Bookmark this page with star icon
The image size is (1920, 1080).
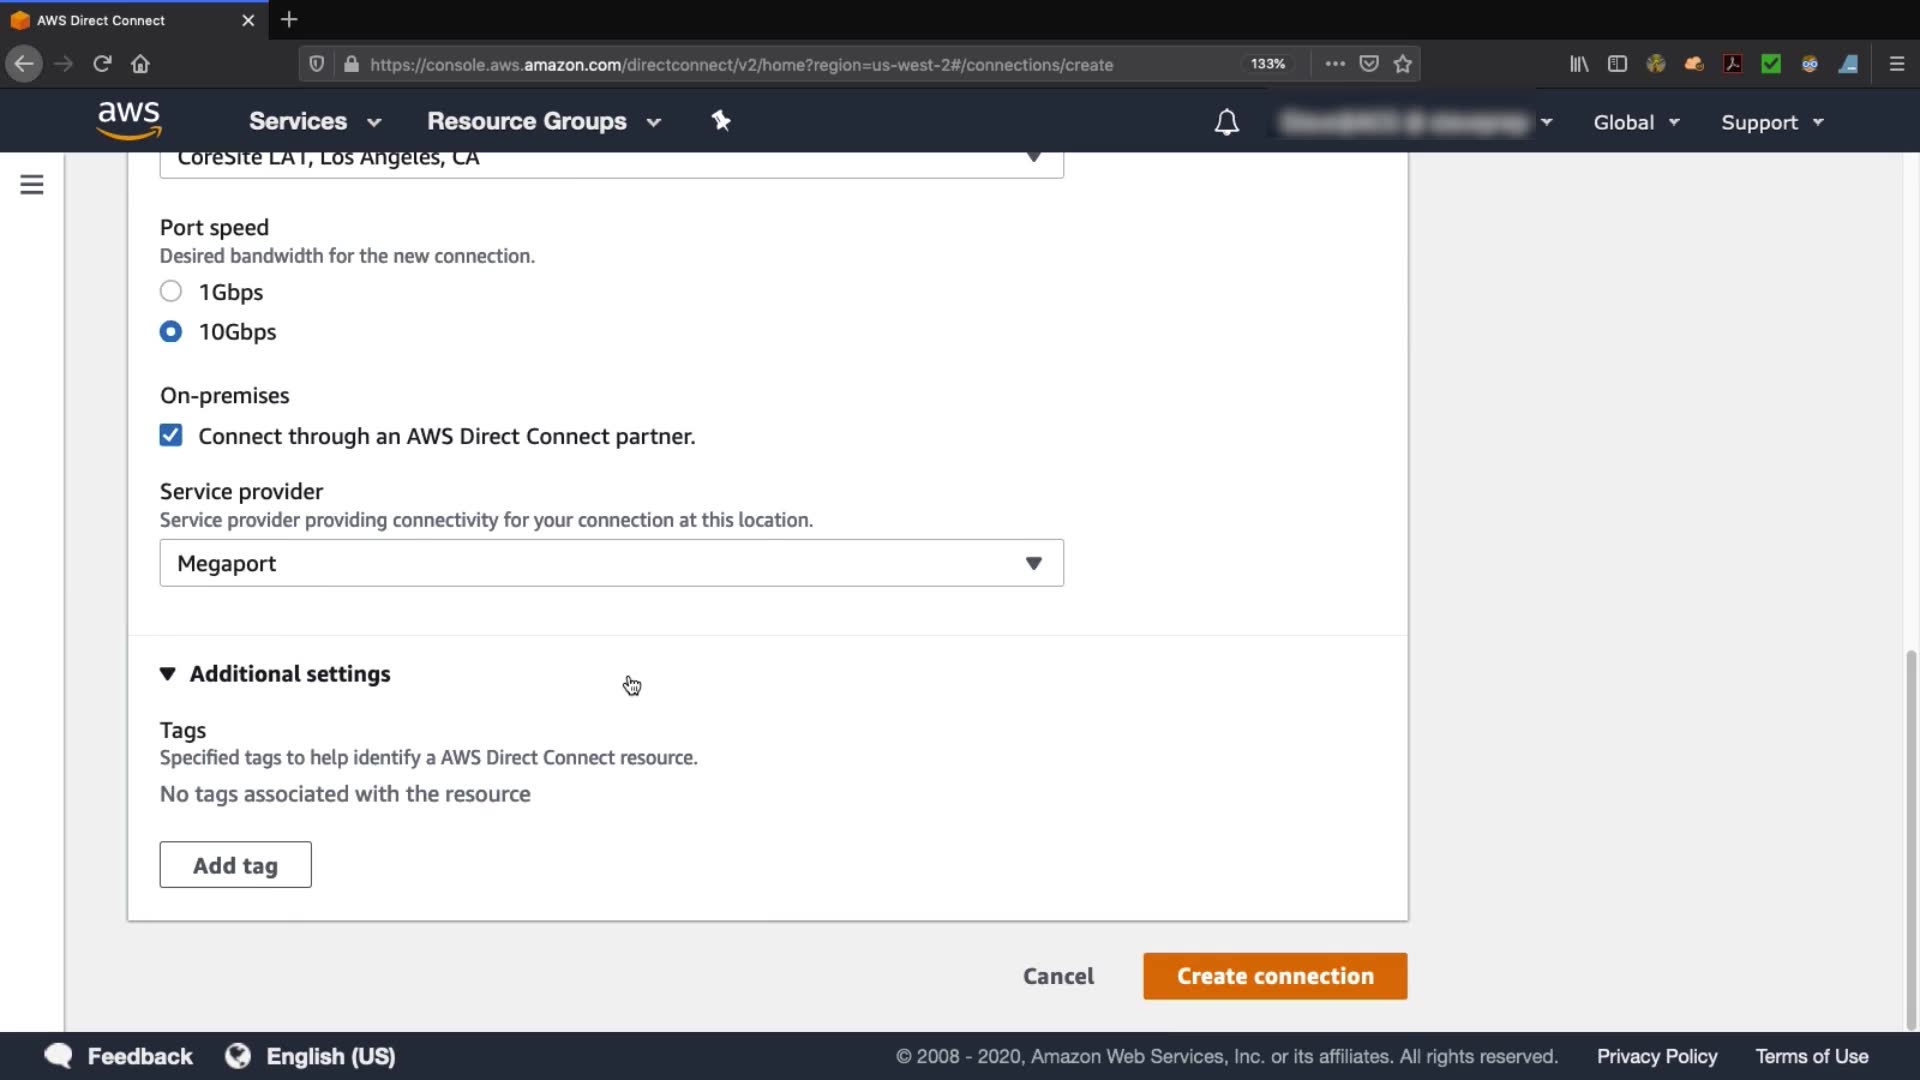coord(1403,64)
